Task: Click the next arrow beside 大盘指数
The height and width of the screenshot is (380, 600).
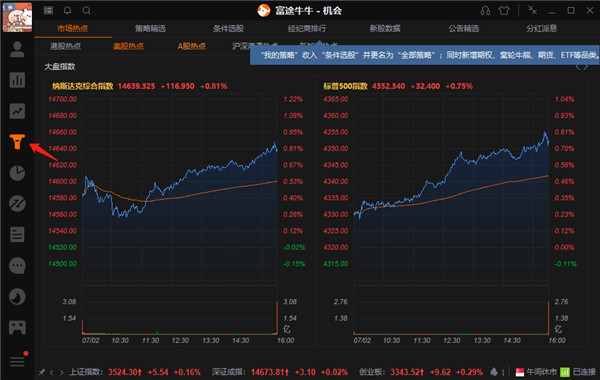Action: pyautogui.click(x=586, y=67)
